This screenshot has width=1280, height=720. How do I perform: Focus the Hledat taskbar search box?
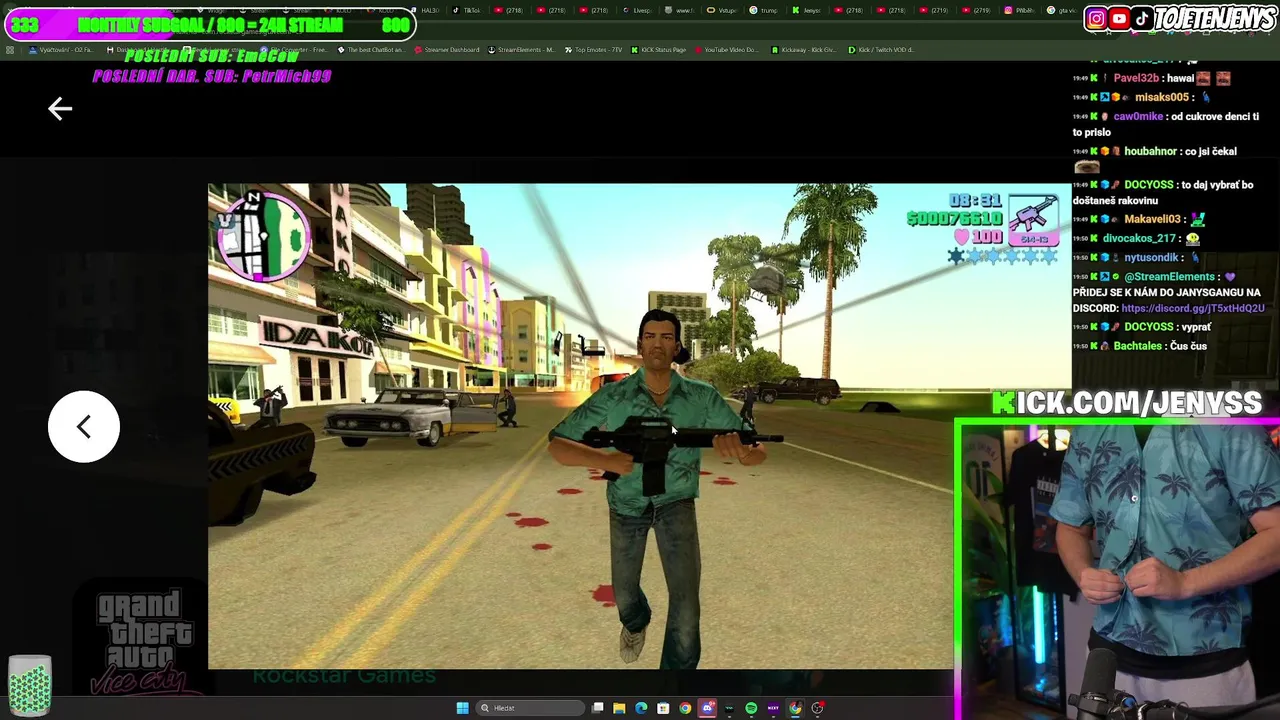coord(530,708)
